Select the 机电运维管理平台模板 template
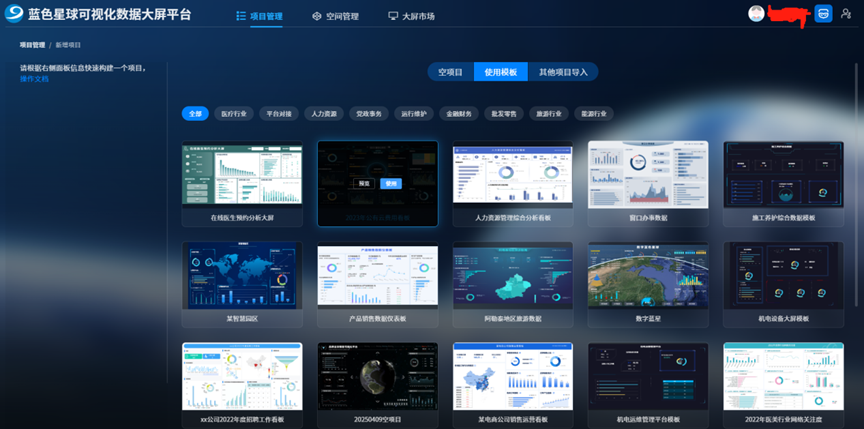Image resolution: width=864 pixels, height=429 pixels. click(x=648, y=385)
